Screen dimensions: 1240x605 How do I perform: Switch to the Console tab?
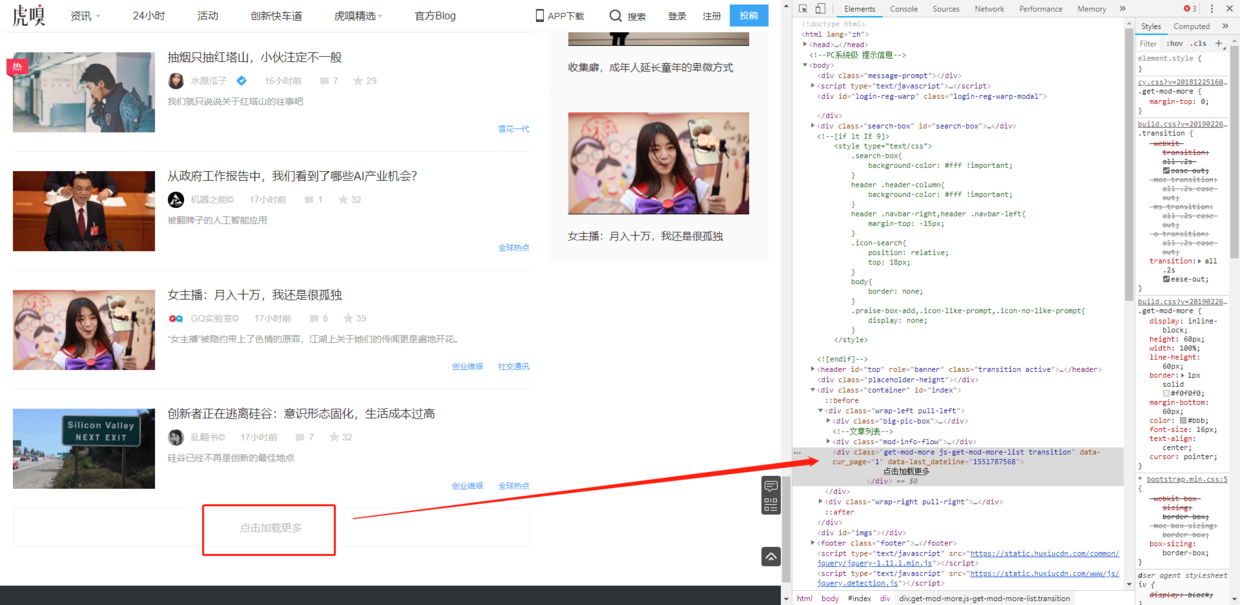(904, 9)
